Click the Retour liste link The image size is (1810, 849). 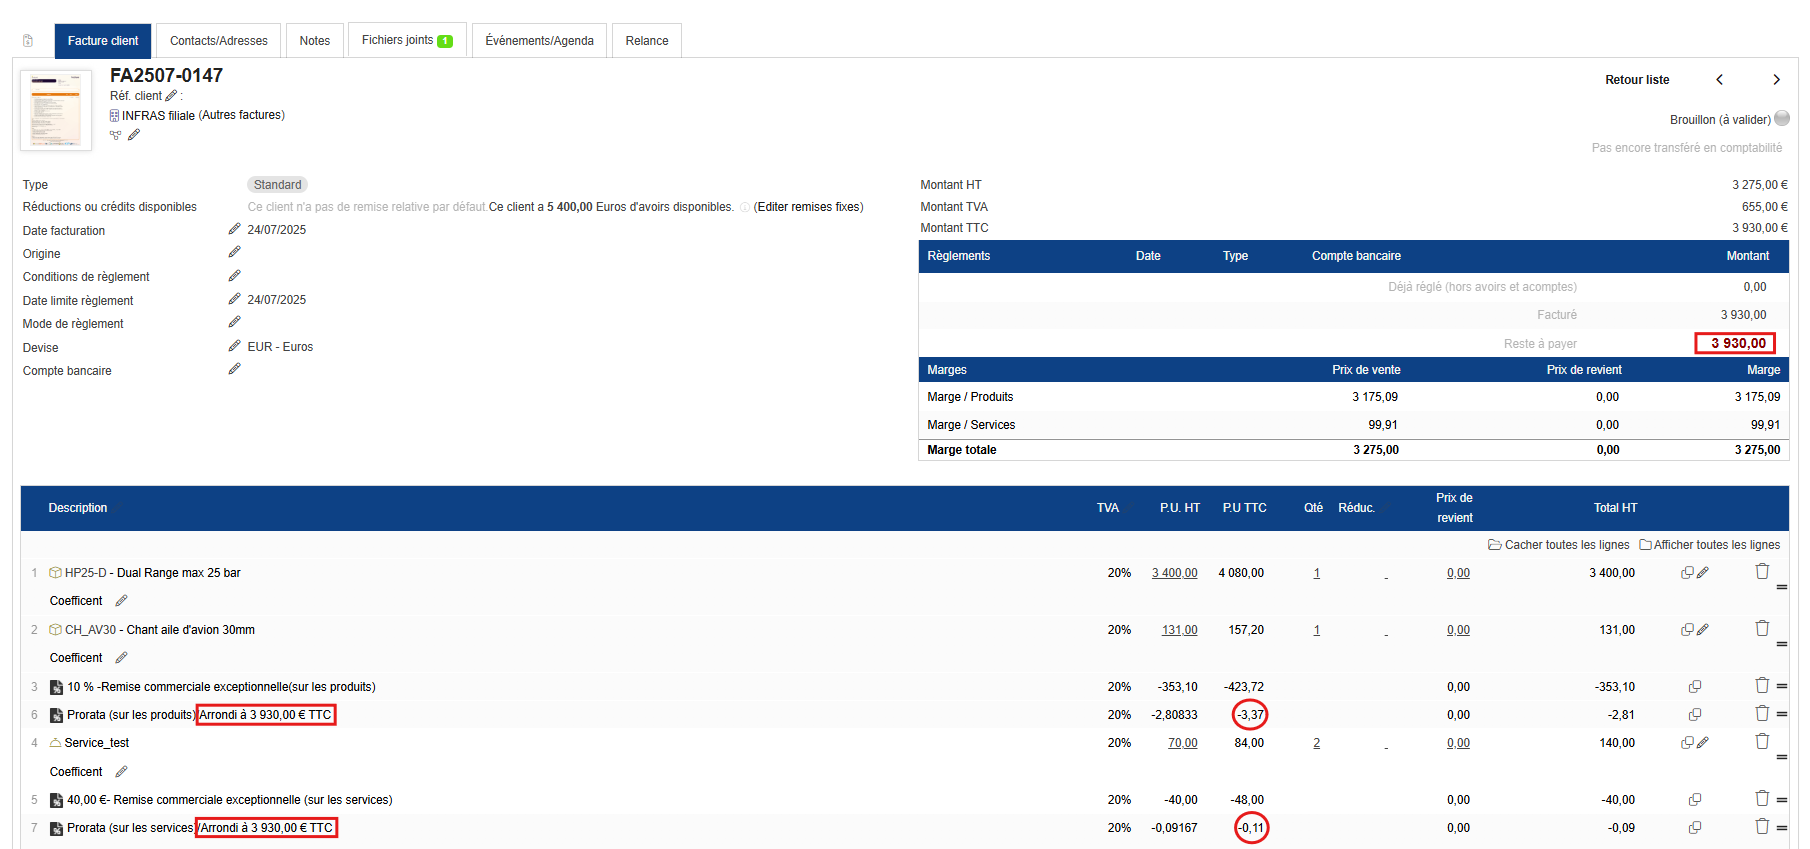tap(1637, 80)
